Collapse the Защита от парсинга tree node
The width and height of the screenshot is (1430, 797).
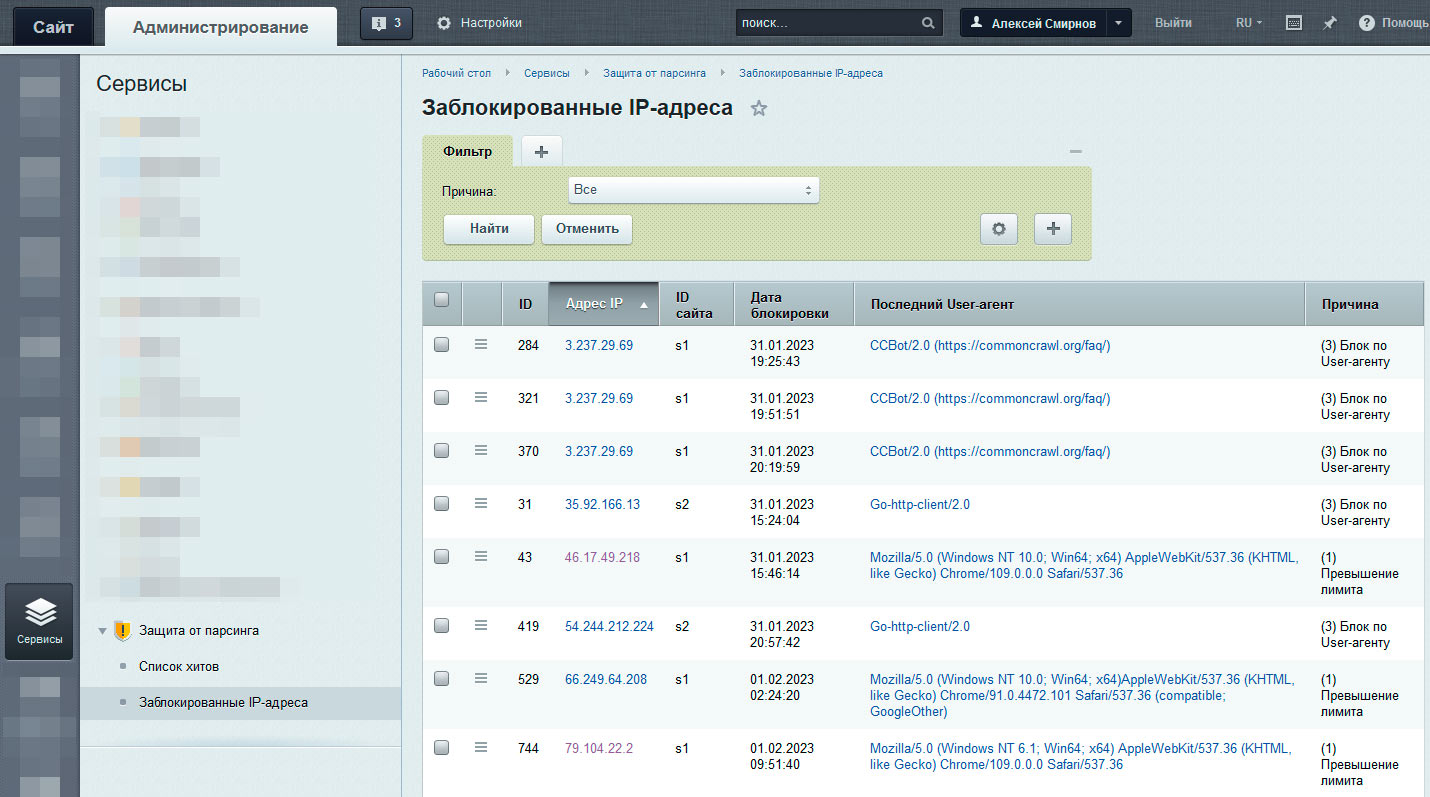pos(102,632)
